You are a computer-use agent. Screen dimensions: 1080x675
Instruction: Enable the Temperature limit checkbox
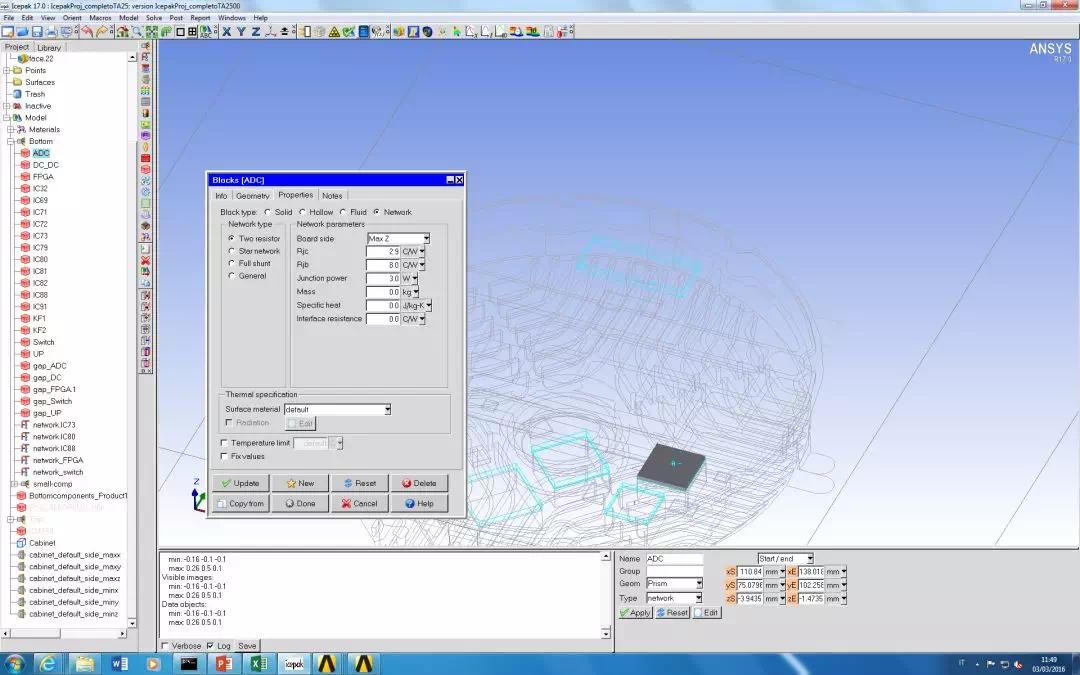pos(224,443)
